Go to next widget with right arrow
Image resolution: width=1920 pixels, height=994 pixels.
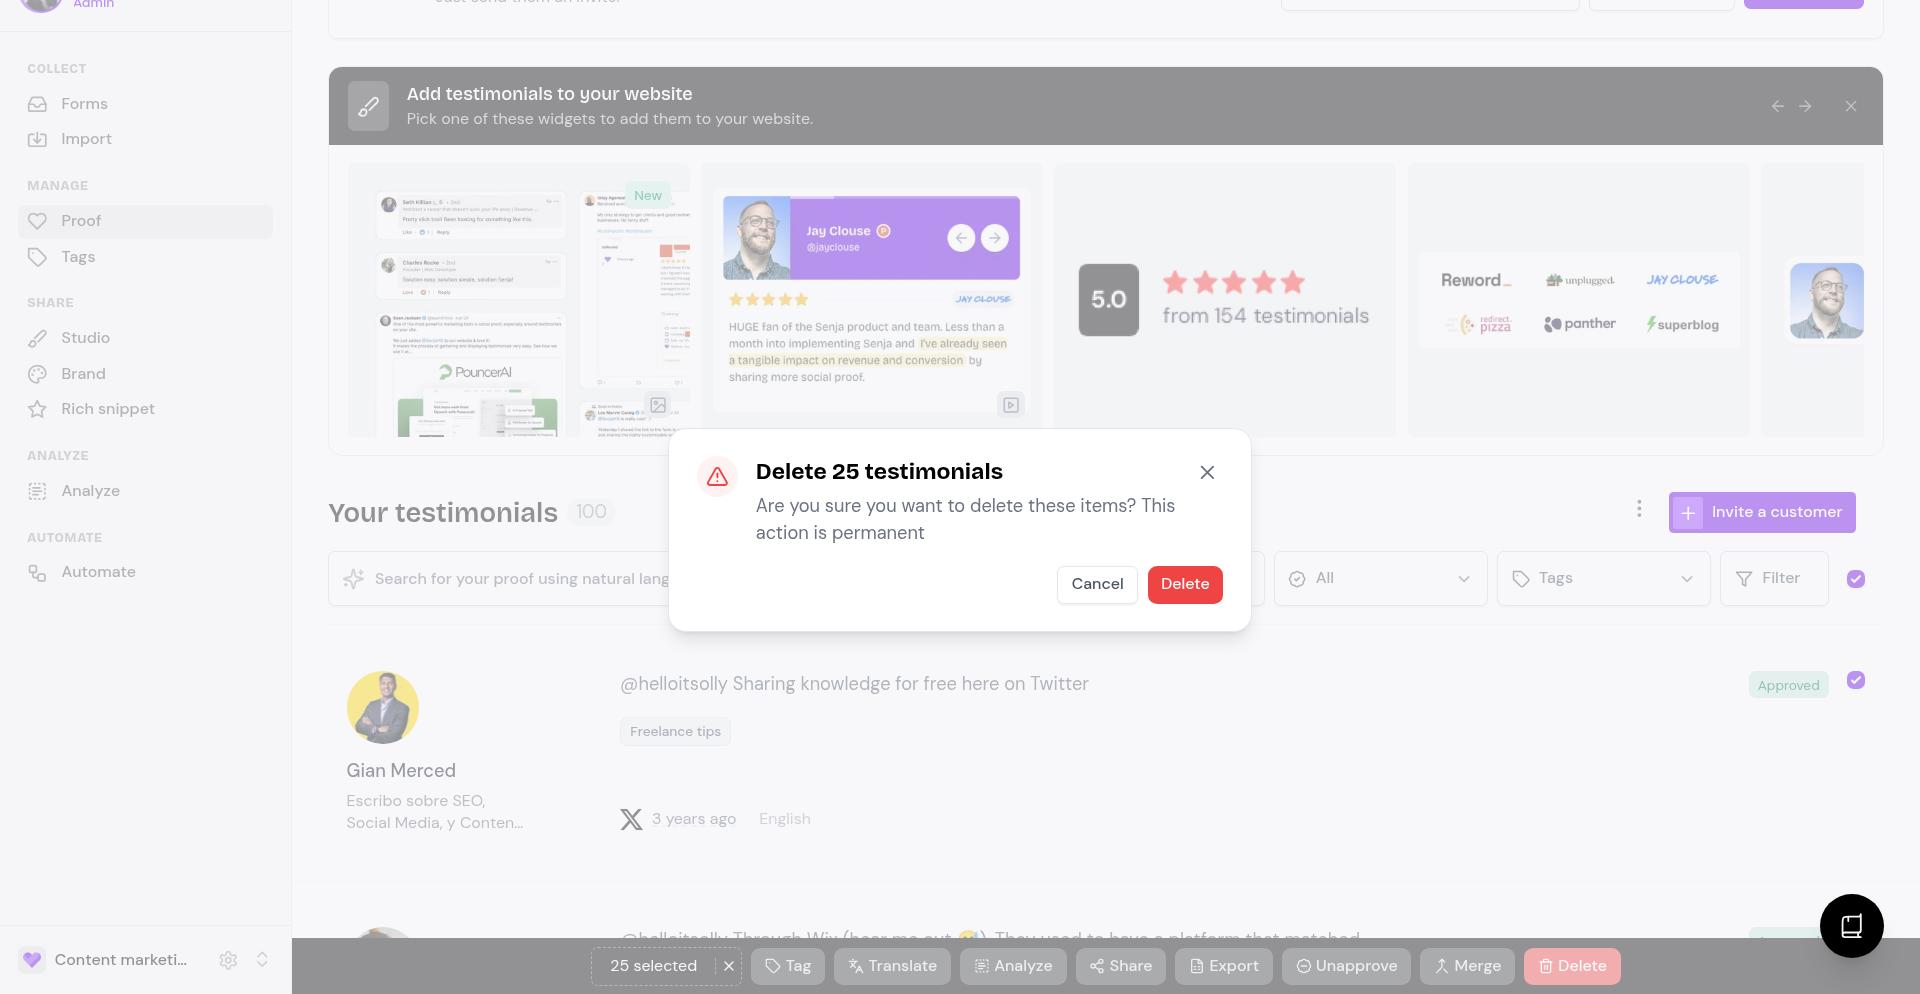[x=1805, y=106]
